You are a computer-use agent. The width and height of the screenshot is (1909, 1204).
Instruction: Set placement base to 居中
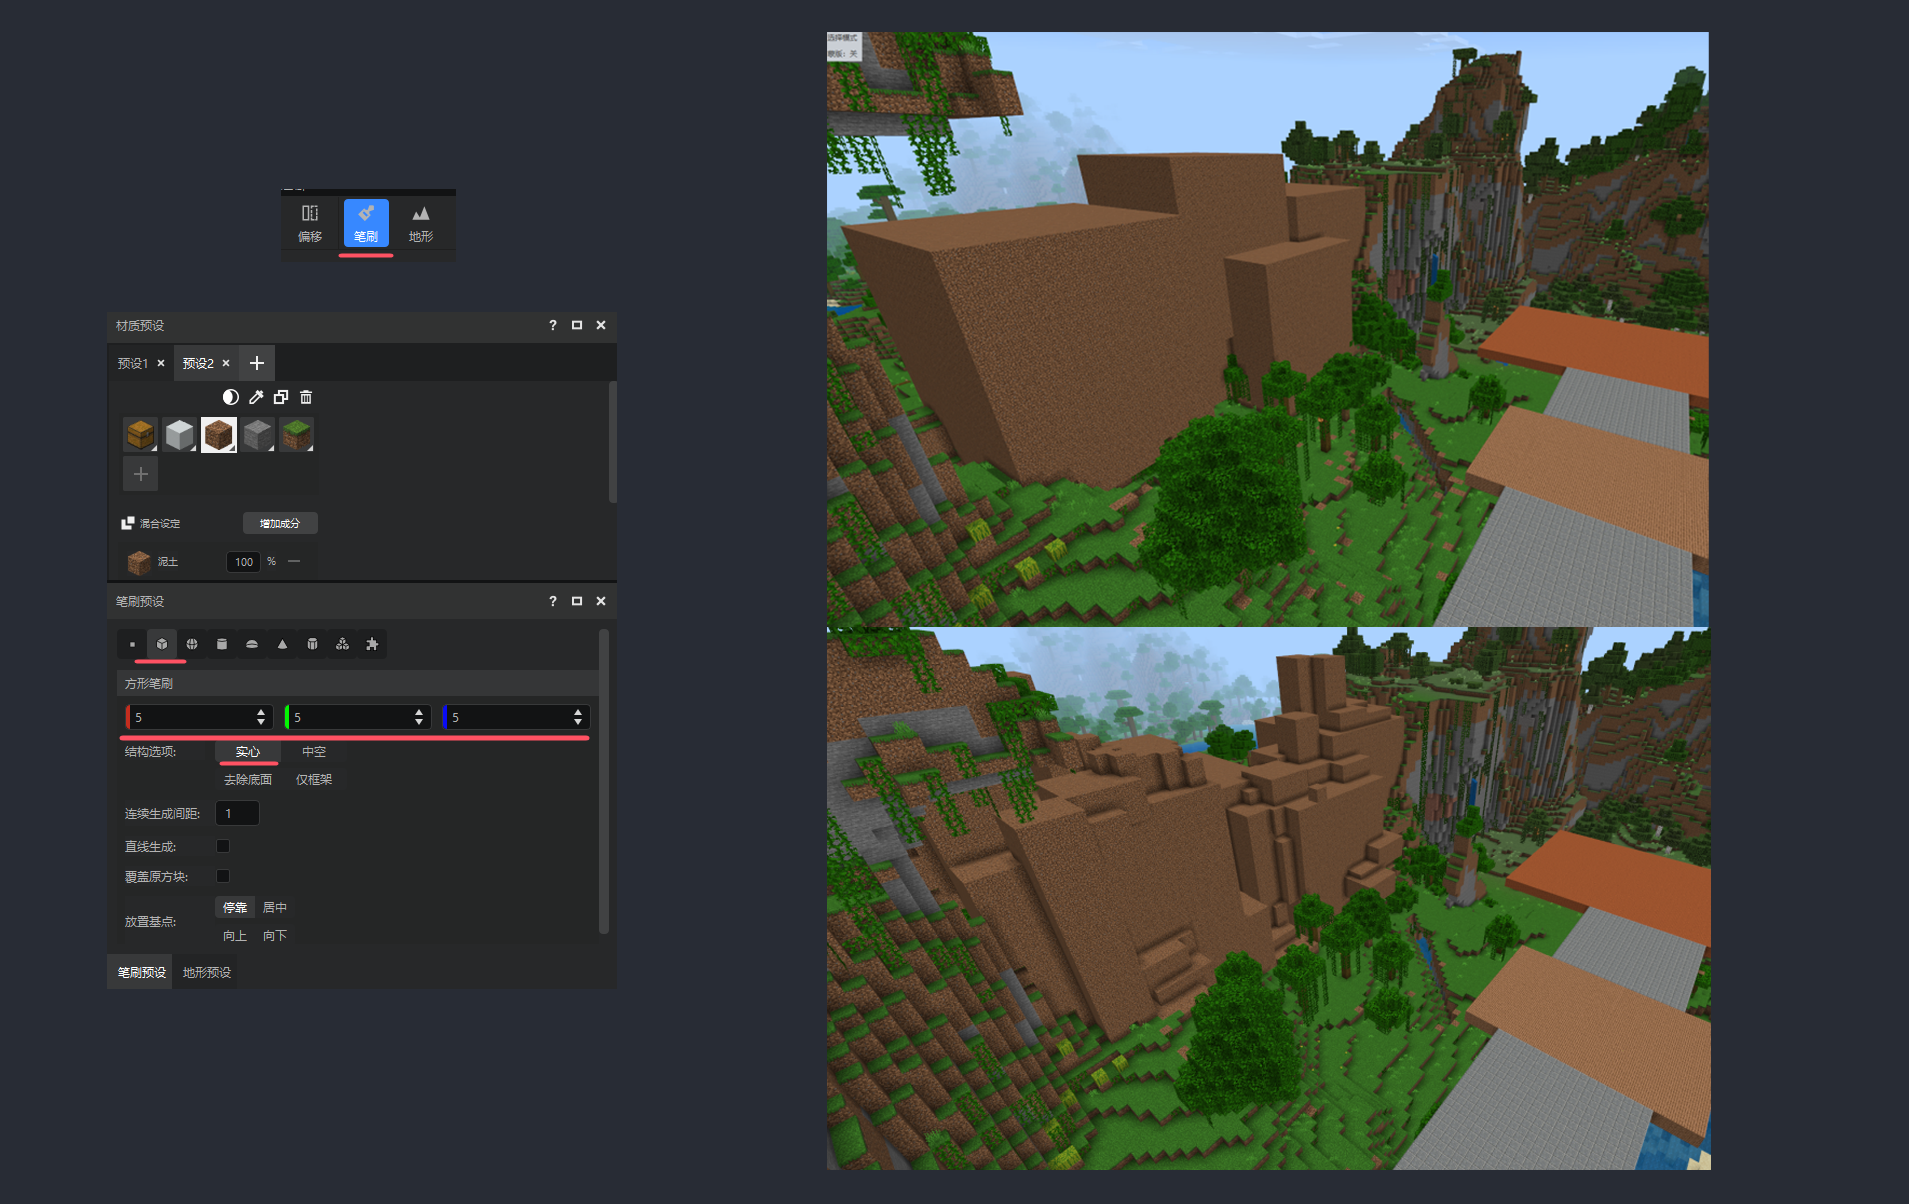point(275,908)
